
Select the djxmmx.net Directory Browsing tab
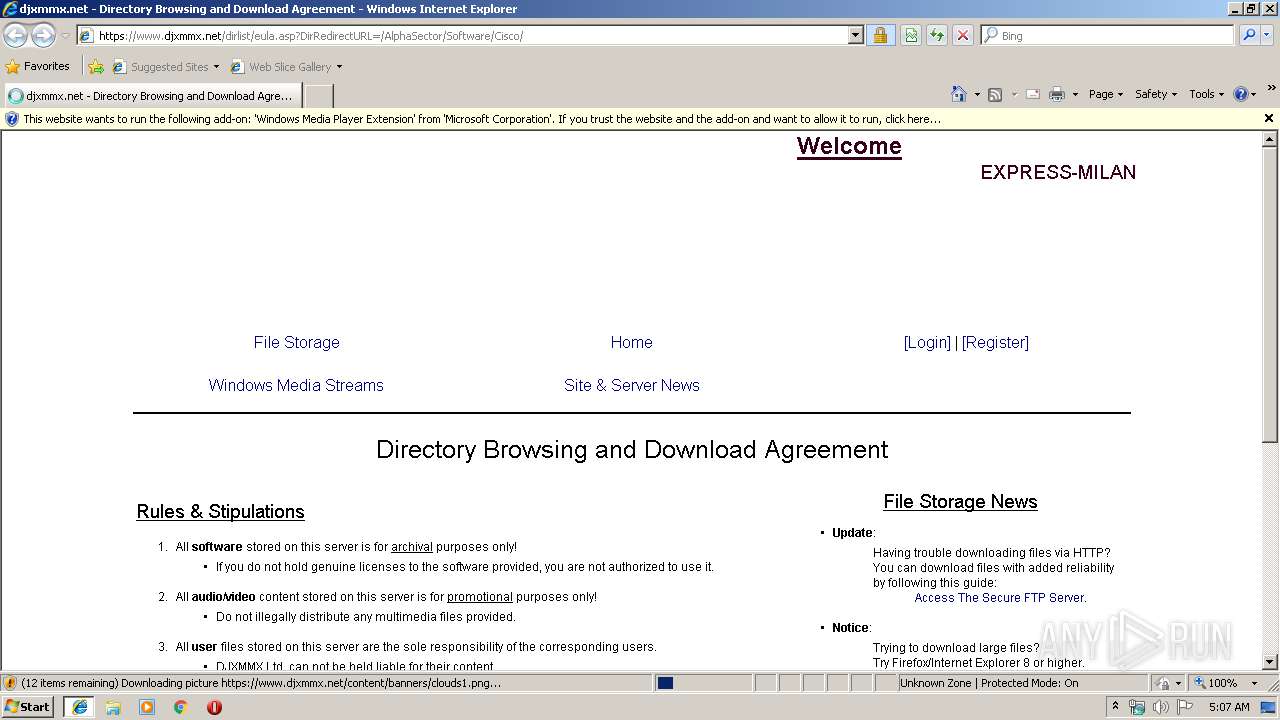(x=151, y=96)
